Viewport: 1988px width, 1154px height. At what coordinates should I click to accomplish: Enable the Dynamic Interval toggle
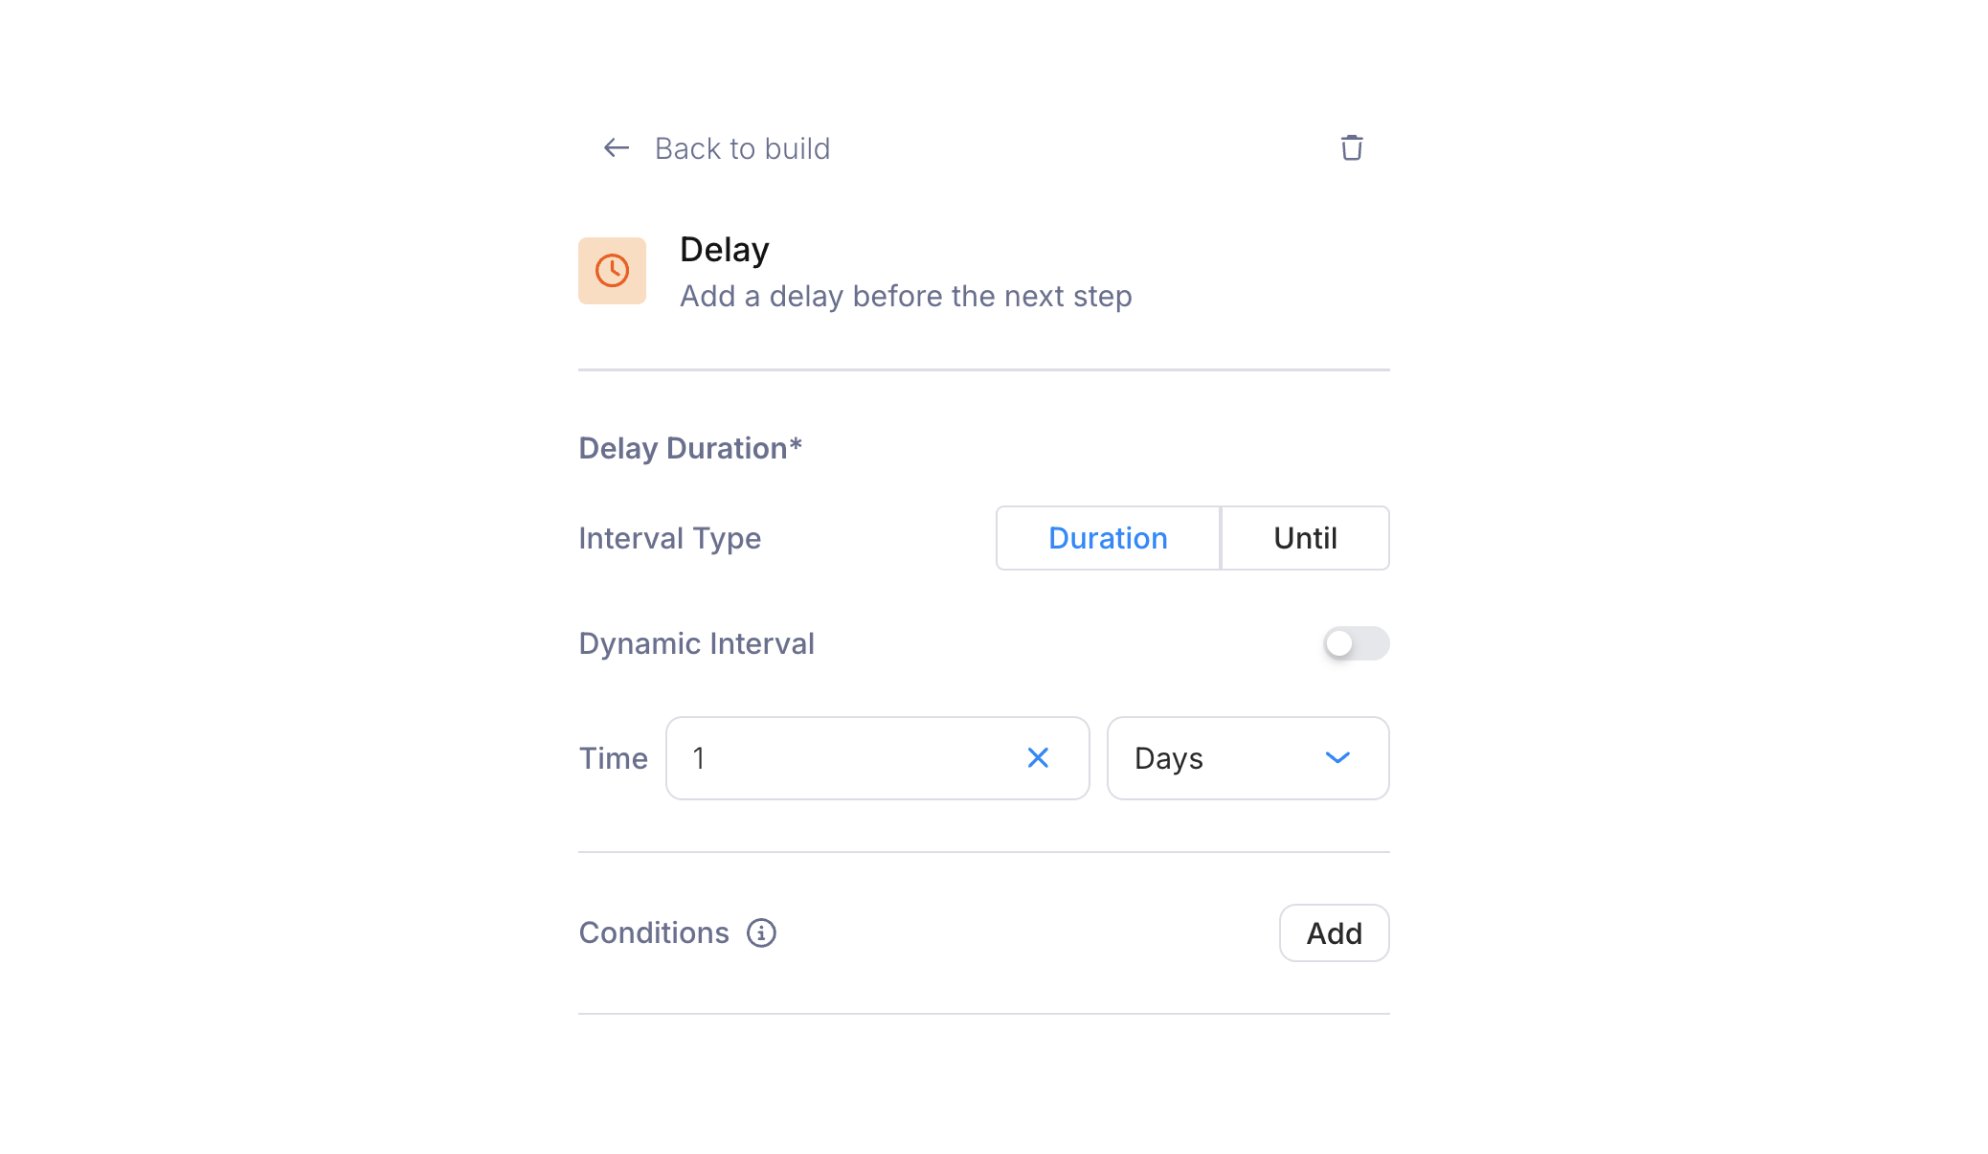coord(1356,643)
